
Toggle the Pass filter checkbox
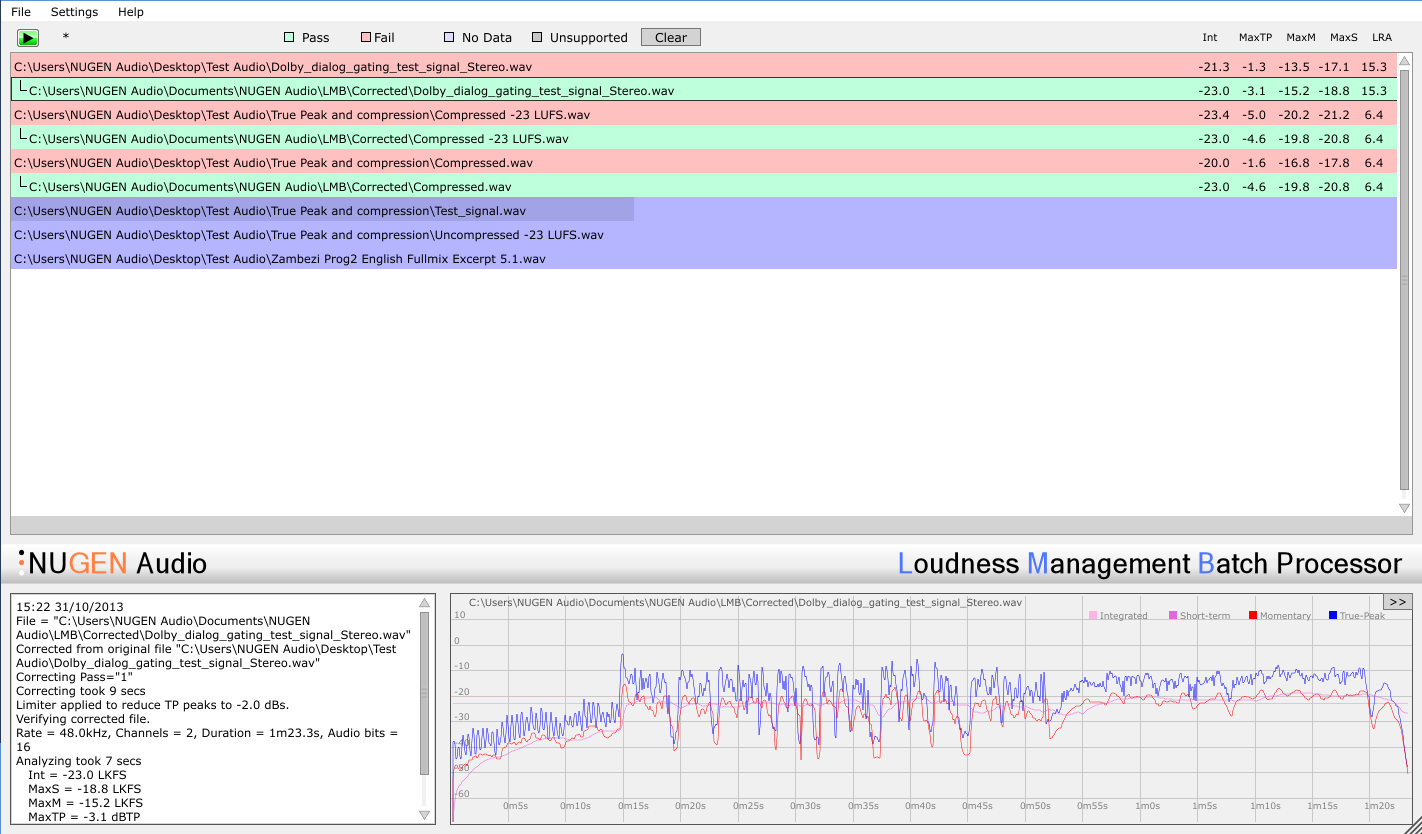289,37
